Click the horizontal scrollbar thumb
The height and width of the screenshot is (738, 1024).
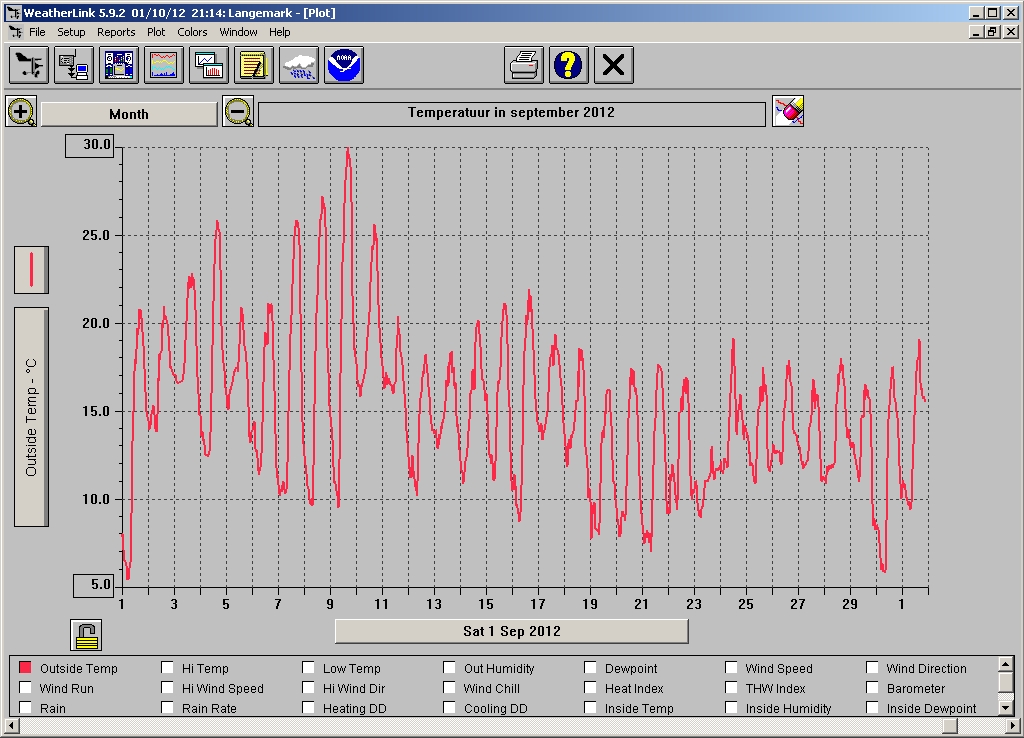tap(951, 726)
